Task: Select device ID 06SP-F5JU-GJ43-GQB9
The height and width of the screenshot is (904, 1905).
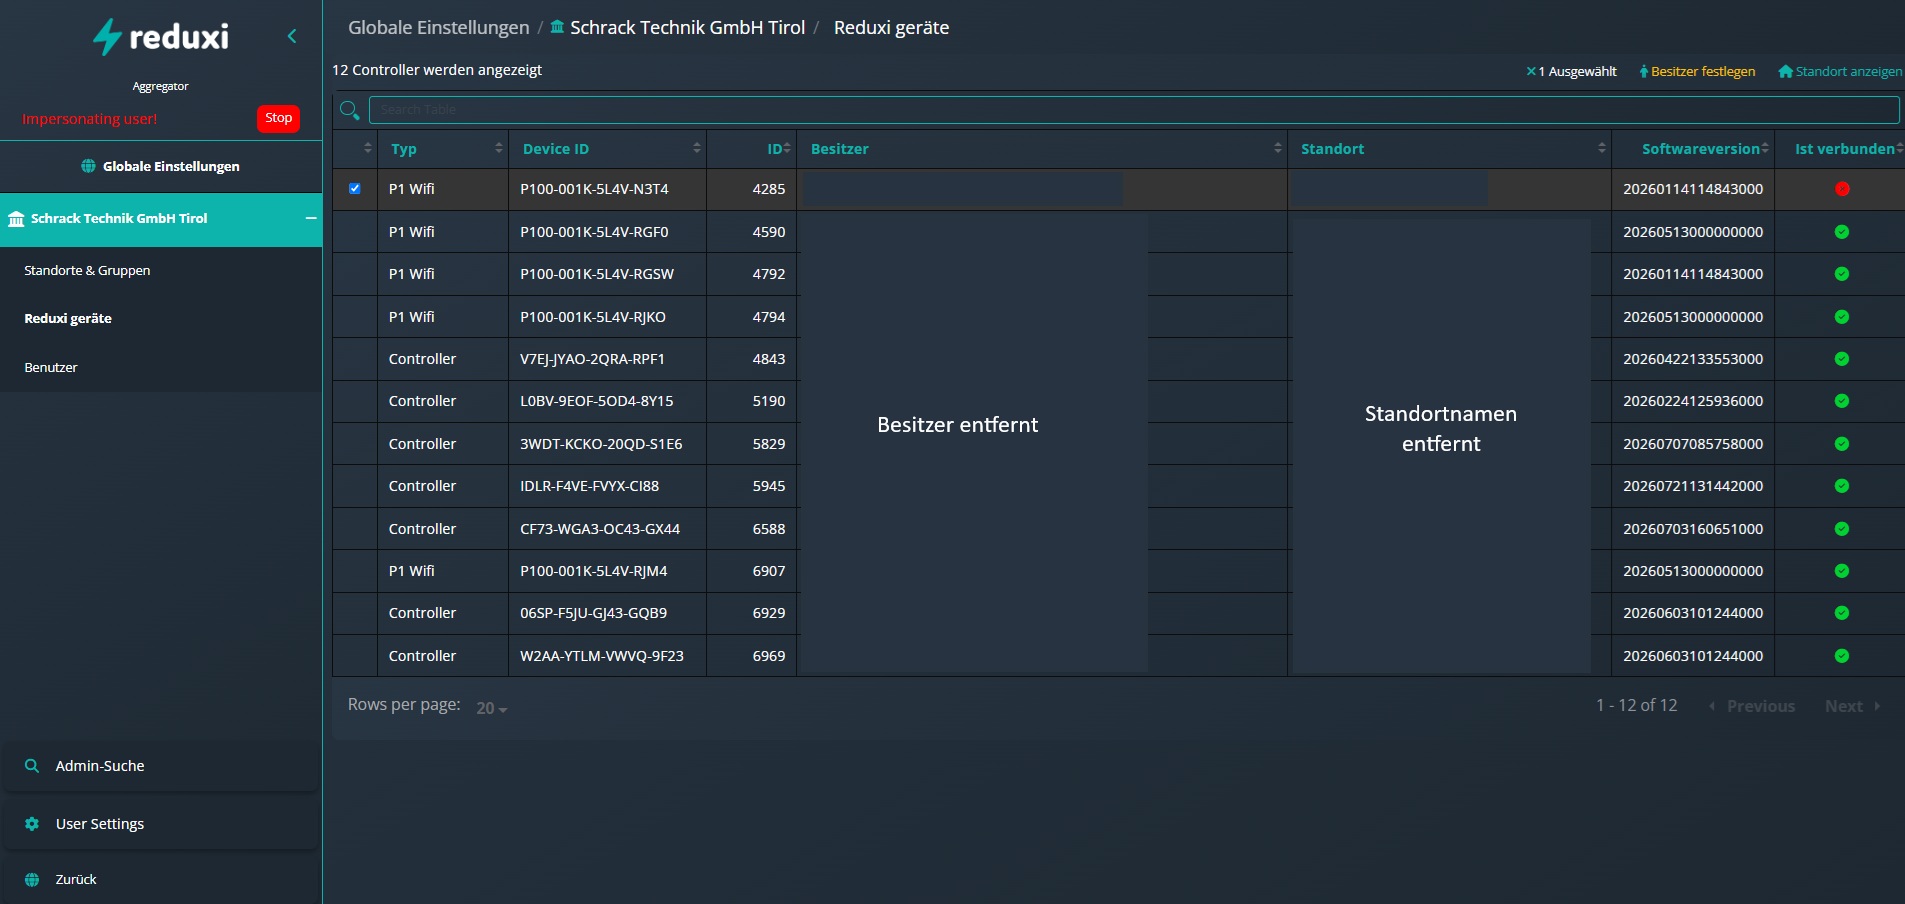Action: pyautogui.click(x=593, y=613)
